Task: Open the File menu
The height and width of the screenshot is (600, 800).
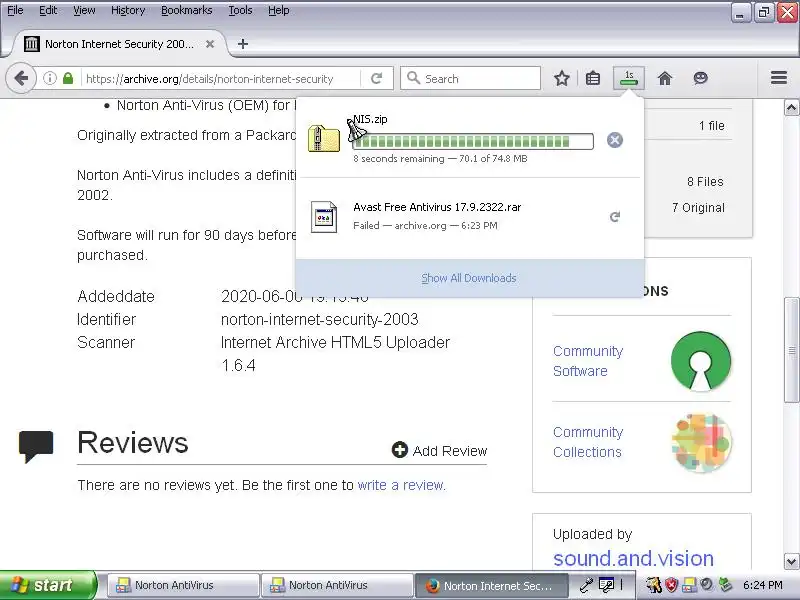Action: point(15,10)
